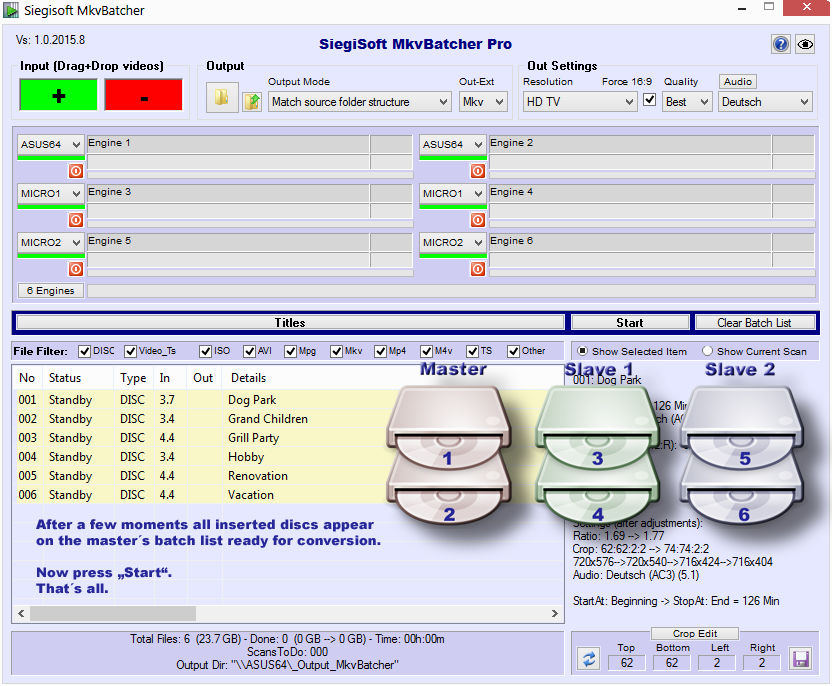Click the Crop Edit button

coord(695,633)
